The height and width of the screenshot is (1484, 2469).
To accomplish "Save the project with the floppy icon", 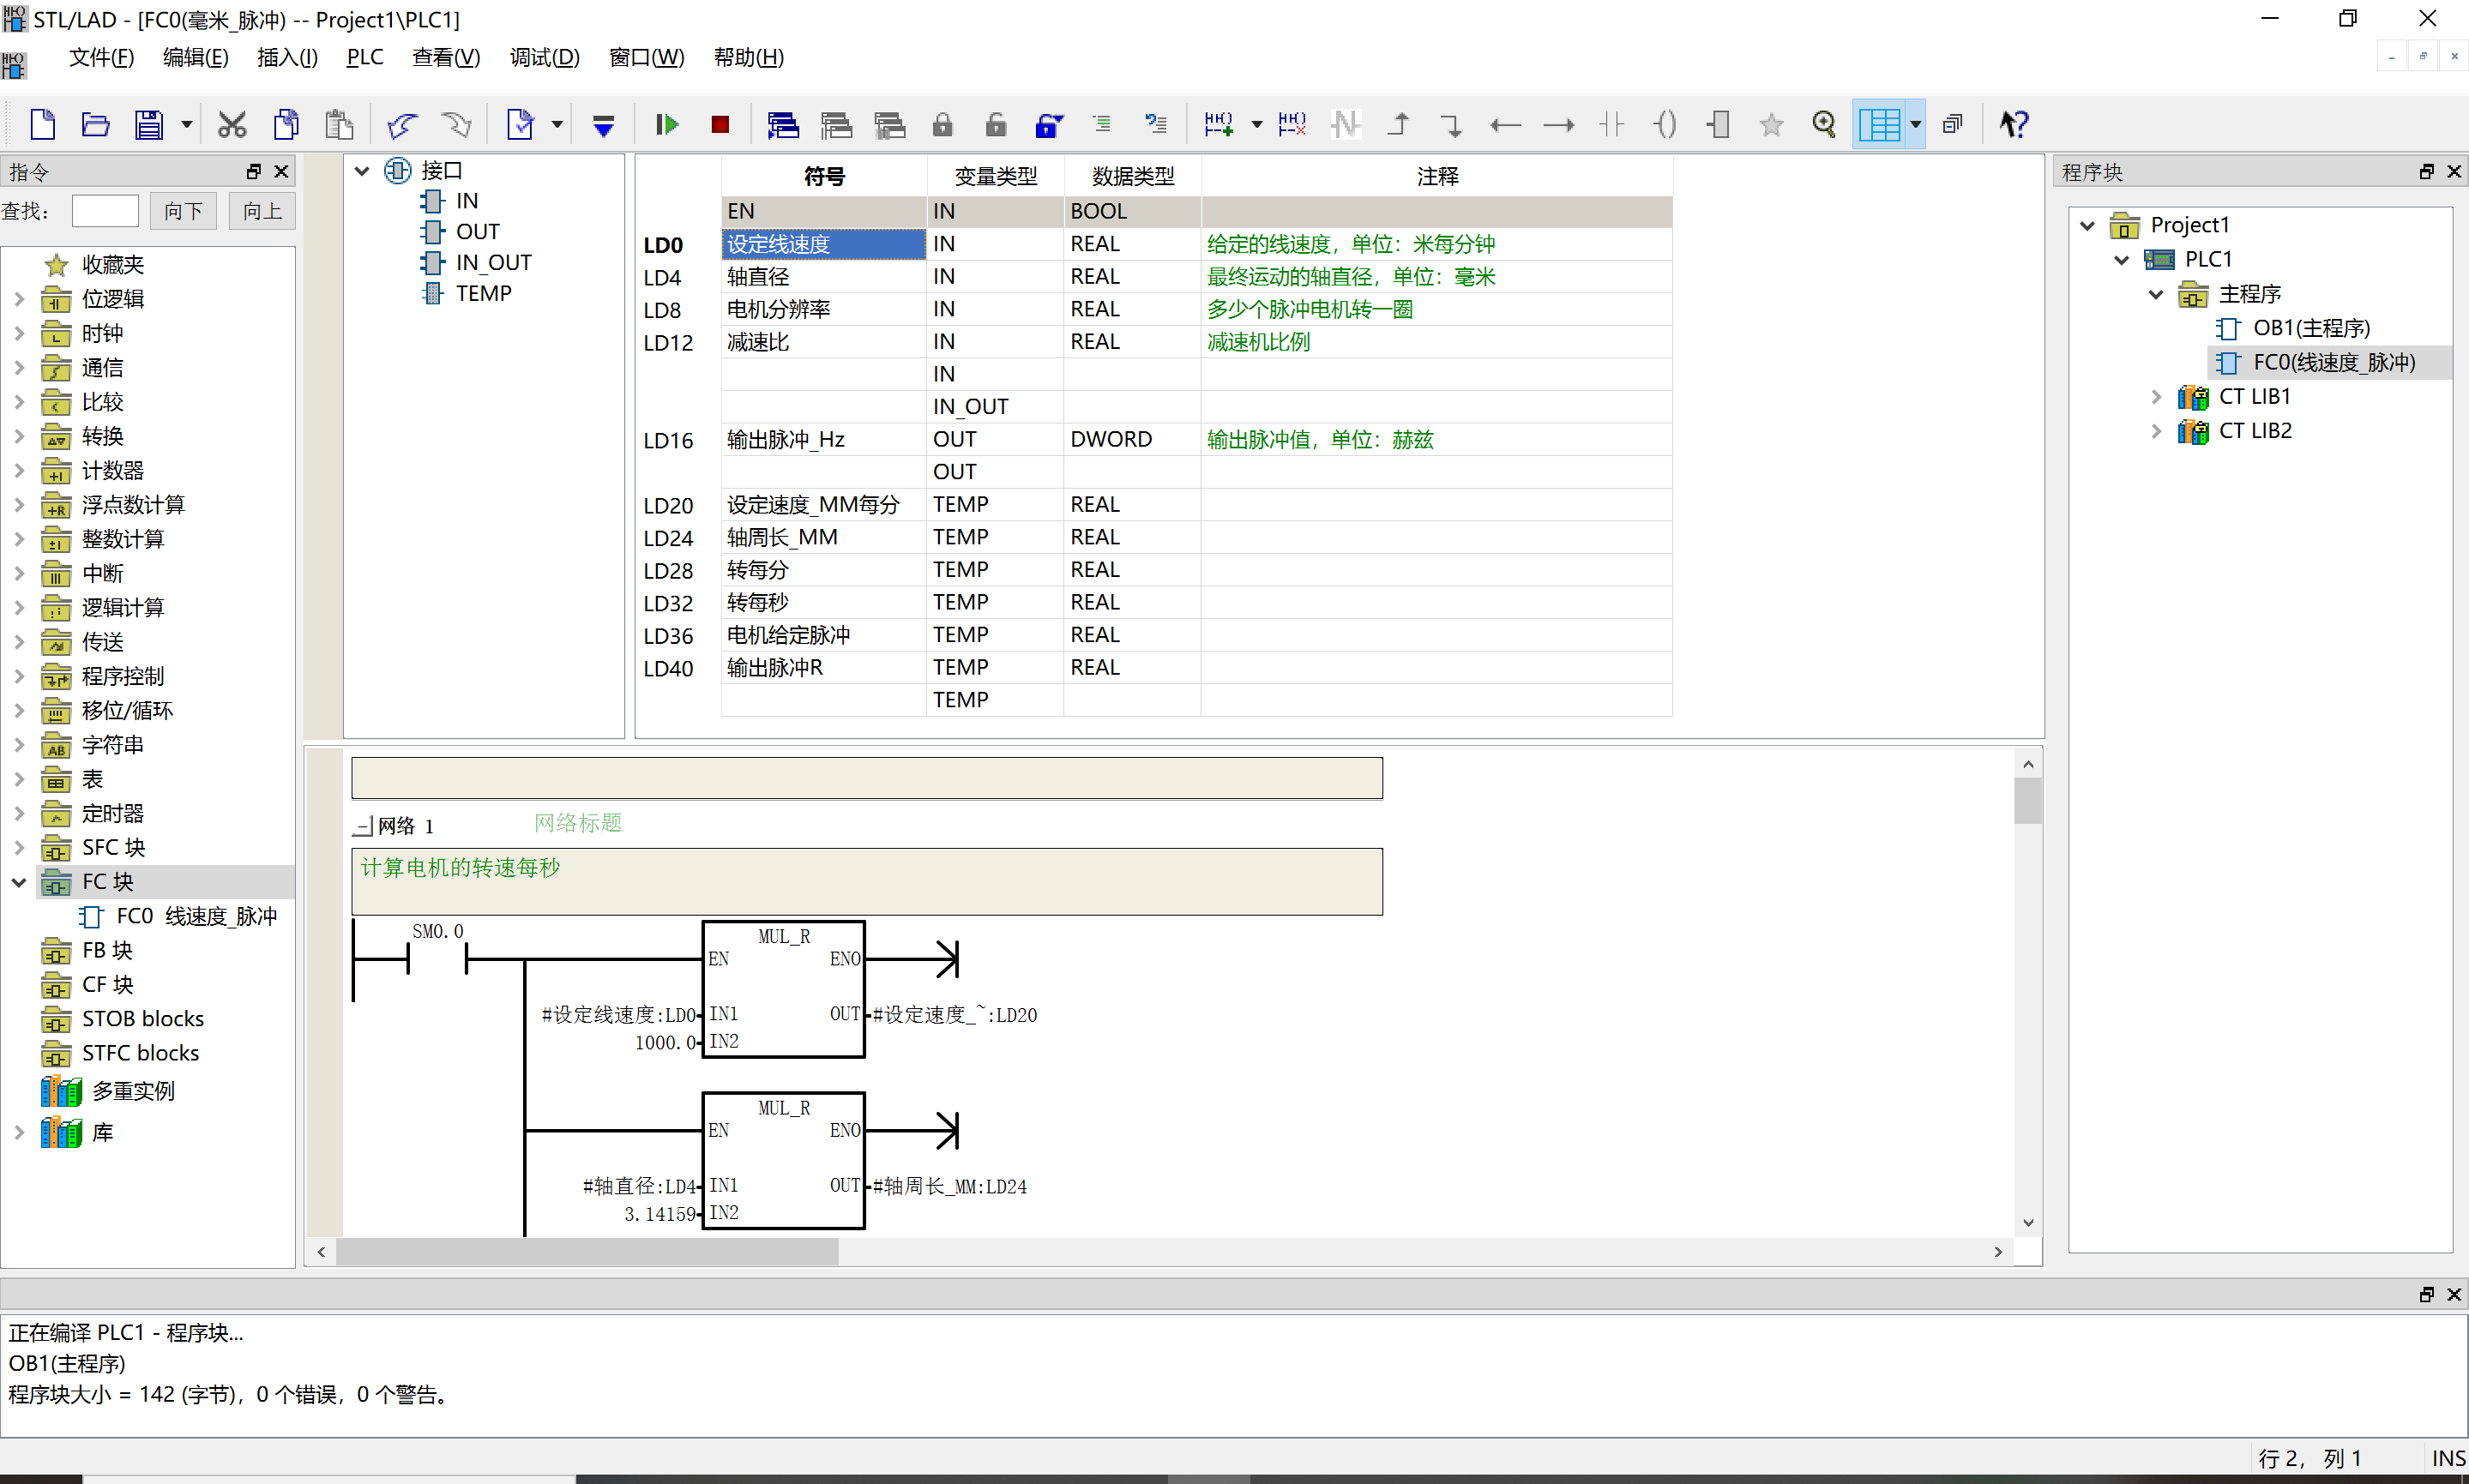I will 149,124.
